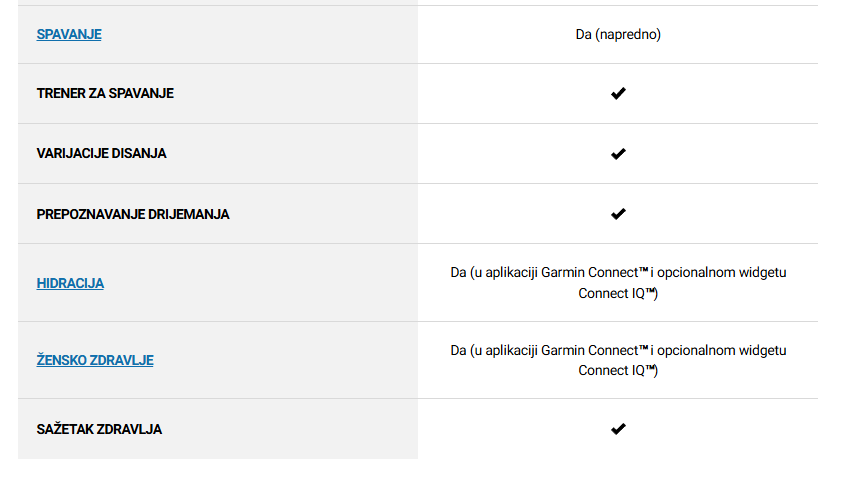Image resolution: width=852 pixels, height=487 pixels.
Task: Click the checkmark for Varijacije disanja
Action: 618,154
